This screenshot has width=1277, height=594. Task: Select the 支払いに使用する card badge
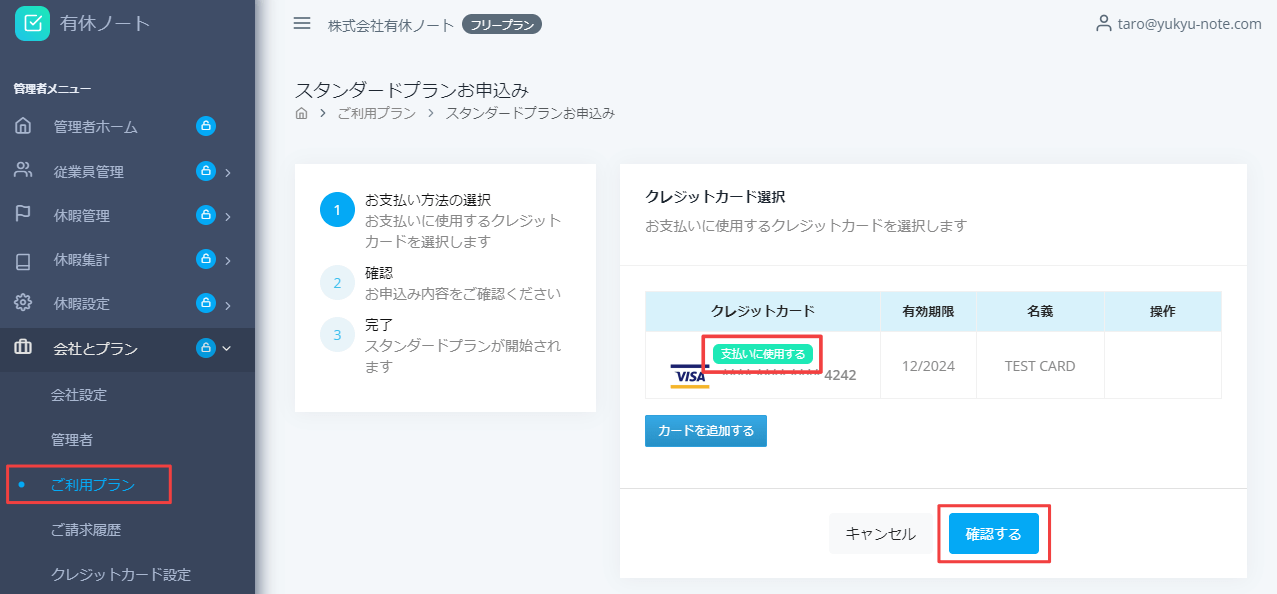click(763, 353)
